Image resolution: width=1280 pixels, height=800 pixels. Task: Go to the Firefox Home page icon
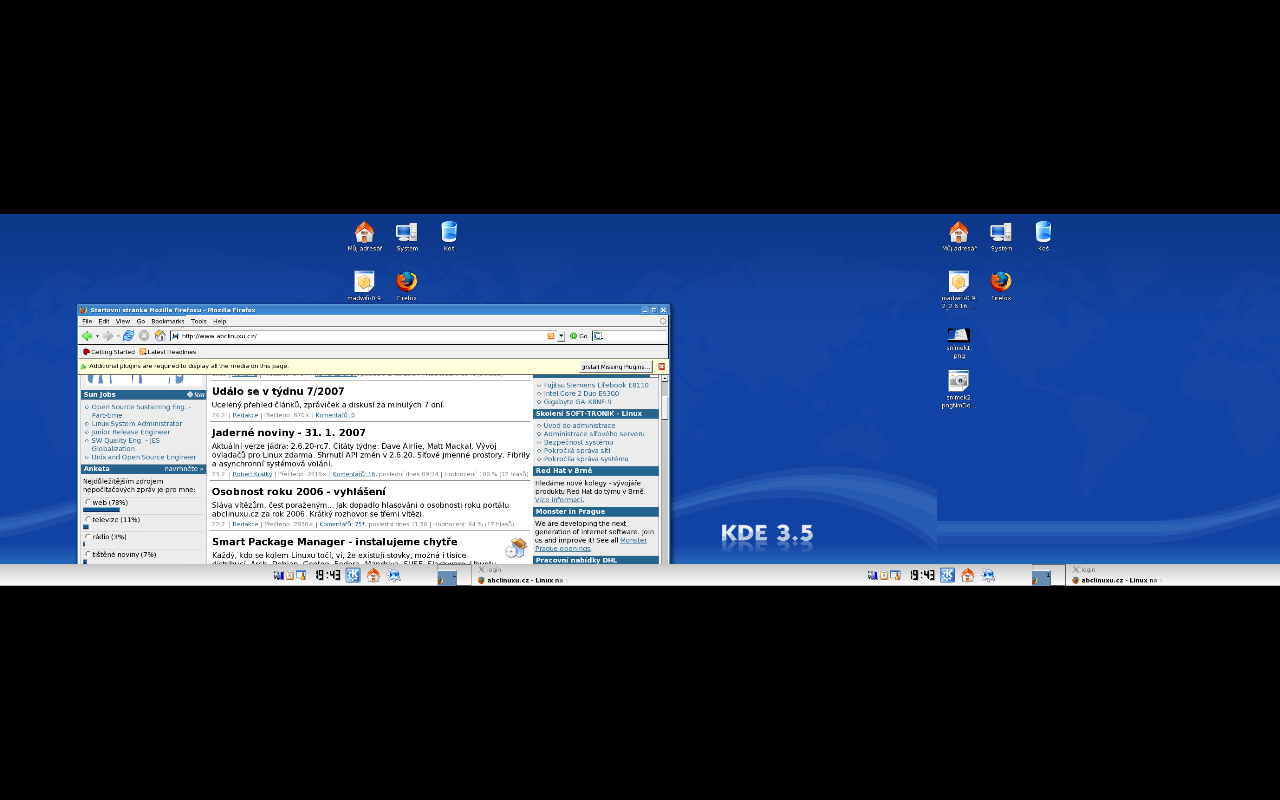[160, 336]
